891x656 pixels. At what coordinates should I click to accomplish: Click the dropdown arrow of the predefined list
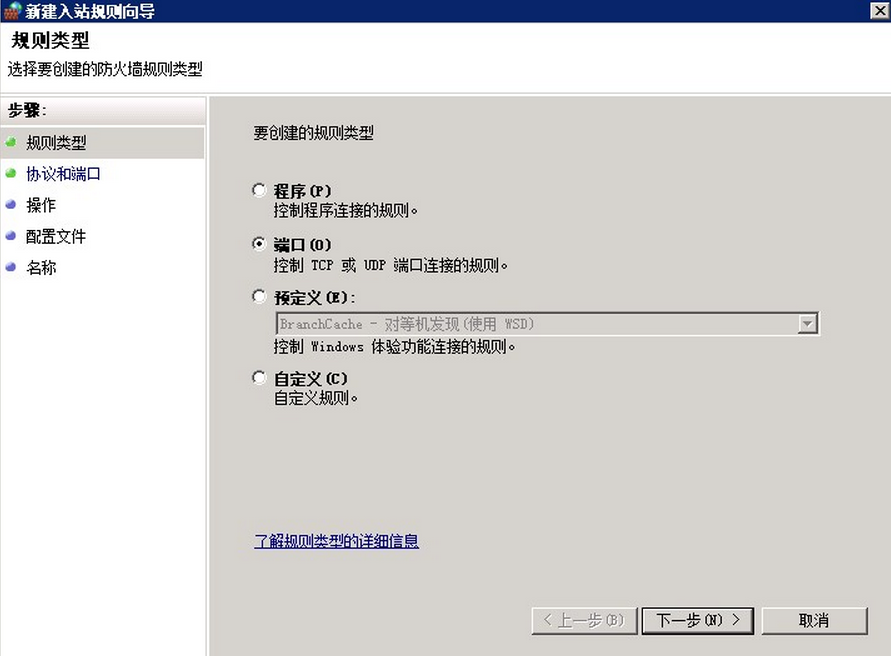point(807,323)
